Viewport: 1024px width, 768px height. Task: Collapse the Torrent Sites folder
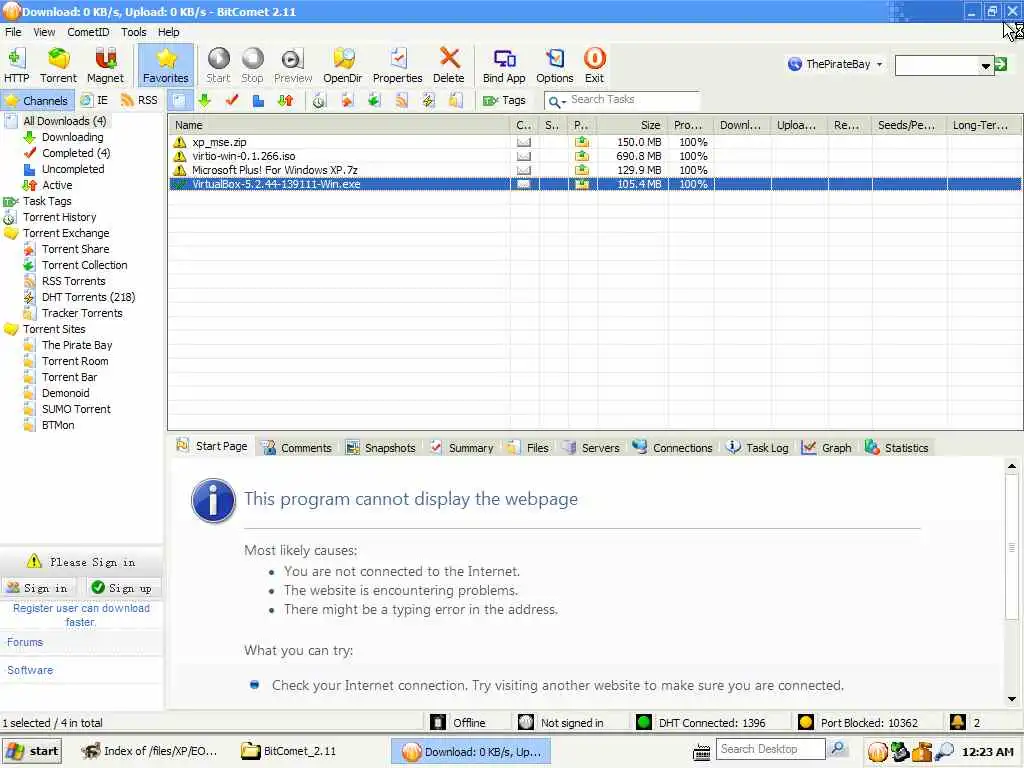pyautogui.click(x=10, y=329)
